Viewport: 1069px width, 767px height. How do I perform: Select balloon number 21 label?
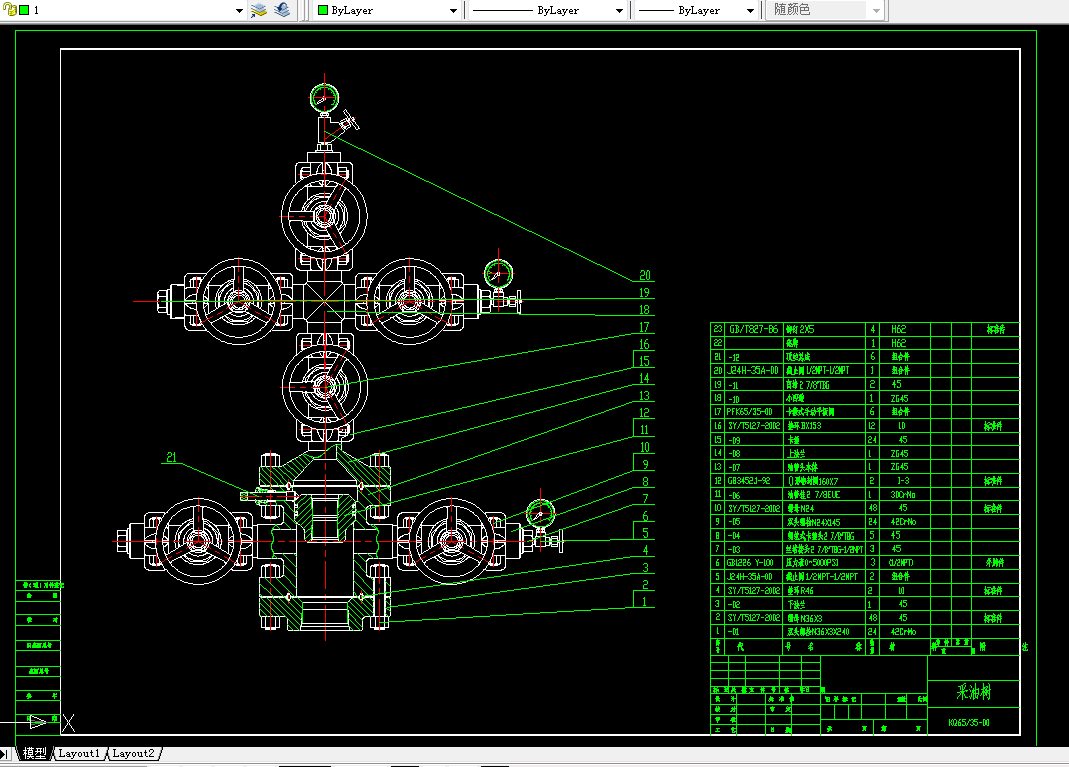(x=171, y=457)
